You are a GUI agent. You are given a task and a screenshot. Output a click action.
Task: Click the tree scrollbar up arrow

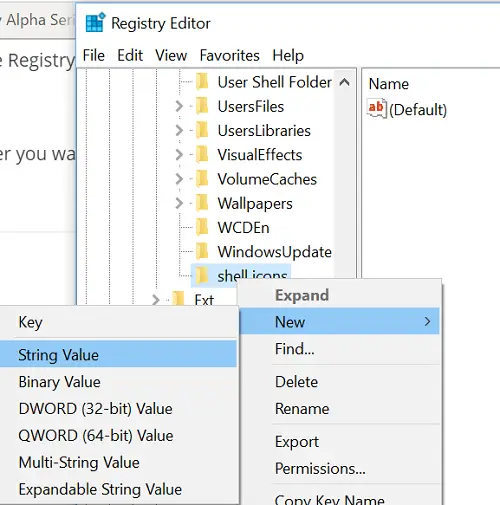click(344, 82)
